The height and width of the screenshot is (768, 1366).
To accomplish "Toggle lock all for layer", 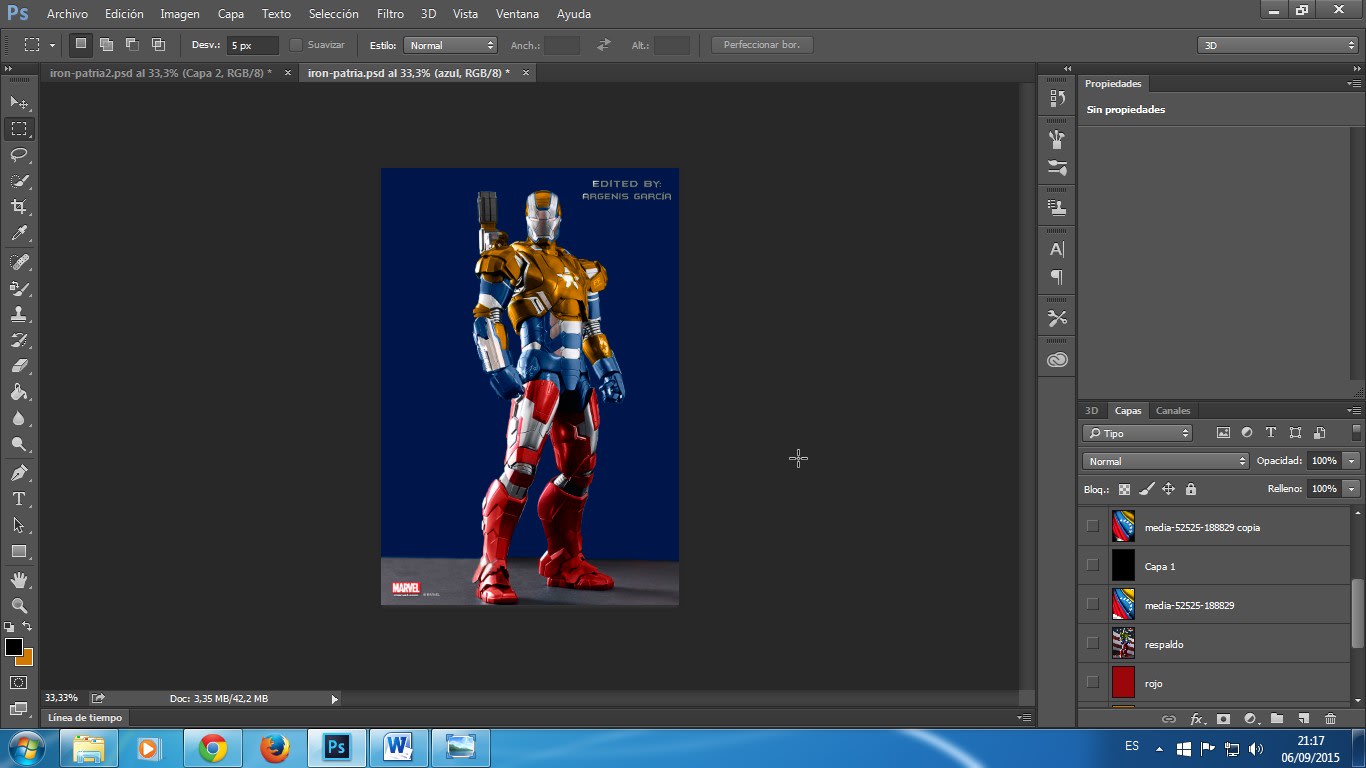I will tap(1190, 489).
